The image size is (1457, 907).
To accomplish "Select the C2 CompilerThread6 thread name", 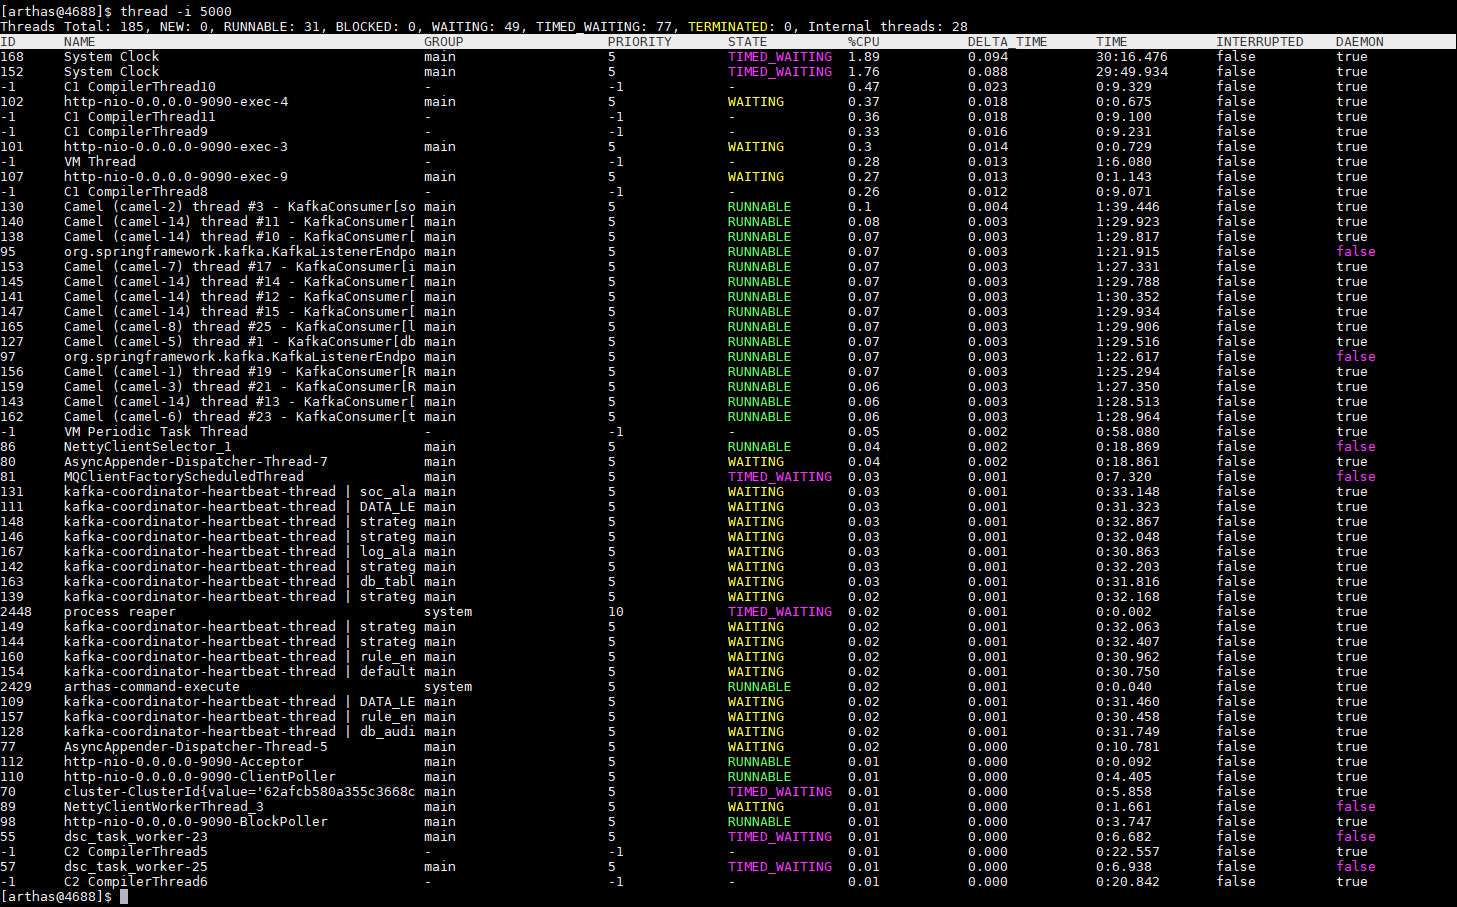I will (x=136, y=882).
